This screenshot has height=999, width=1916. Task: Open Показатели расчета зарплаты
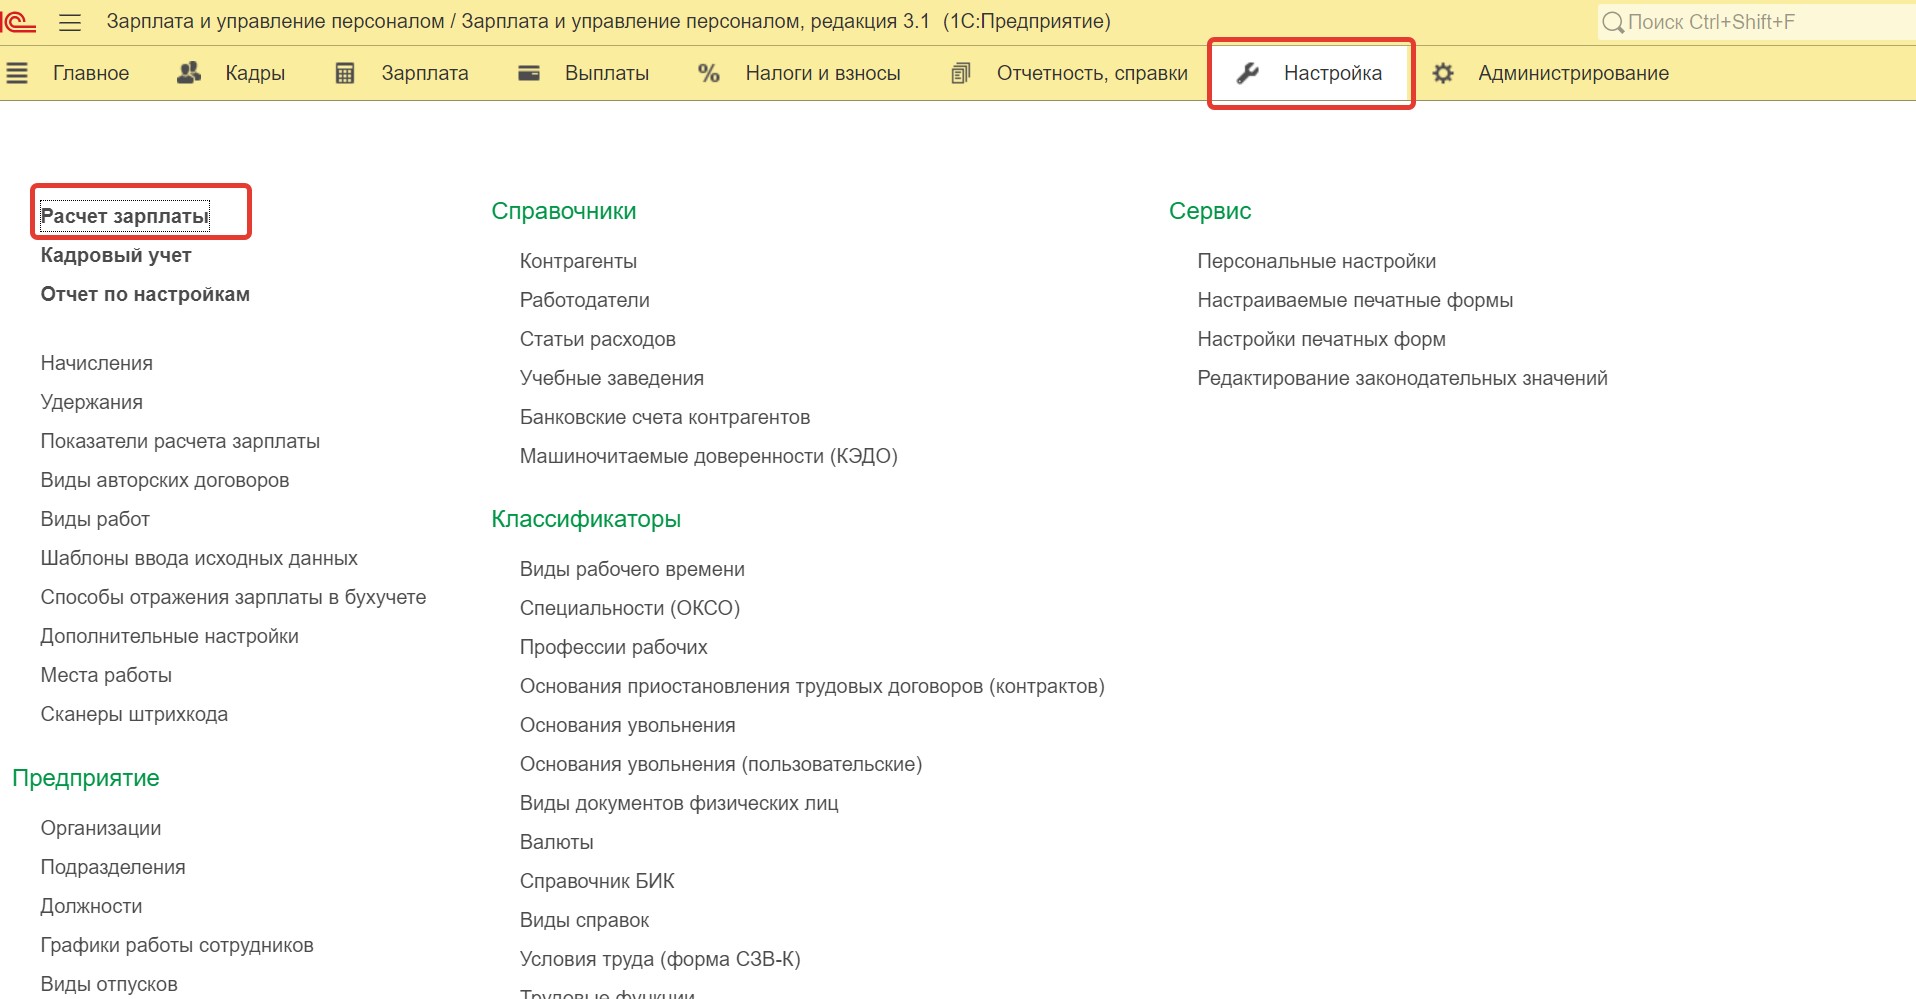(x=180, y=441)
